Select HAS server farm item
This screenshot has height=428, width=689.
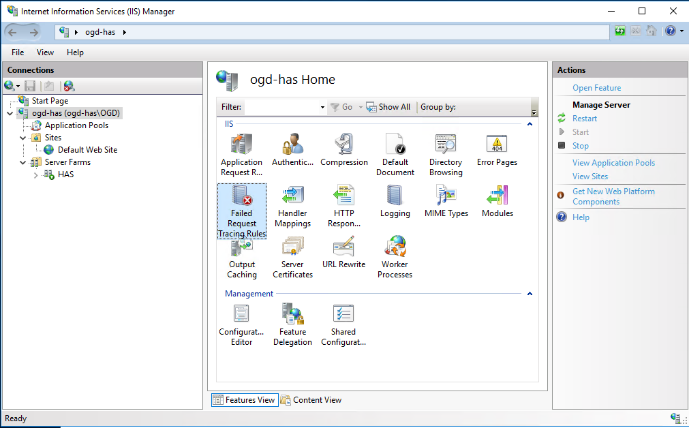[65, 174]
